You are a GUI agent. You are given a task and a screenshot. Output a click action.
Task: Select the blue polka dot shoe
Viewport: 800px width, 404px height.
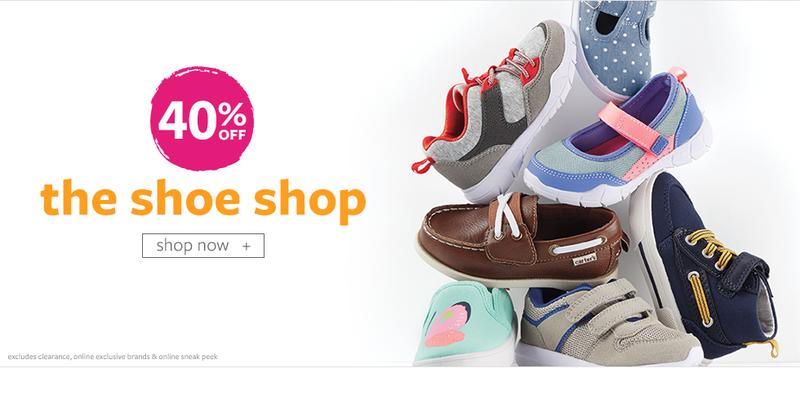coord(615,48)
